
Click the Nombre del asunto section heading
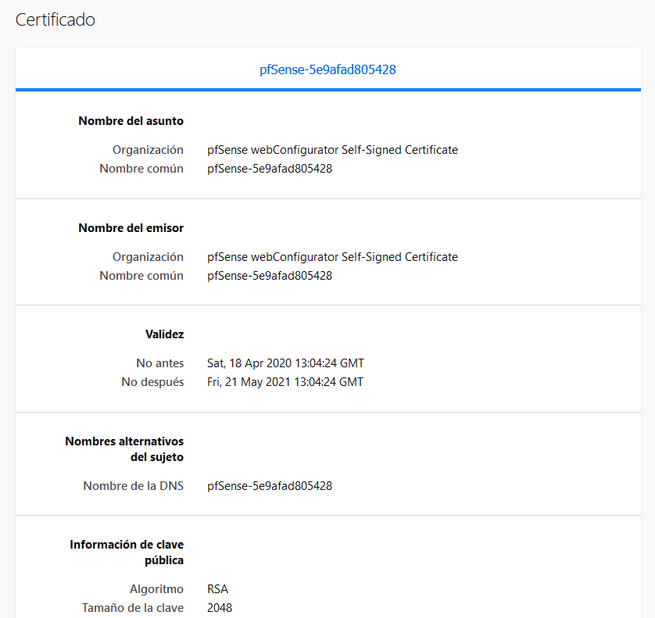[x=131, y=121]
